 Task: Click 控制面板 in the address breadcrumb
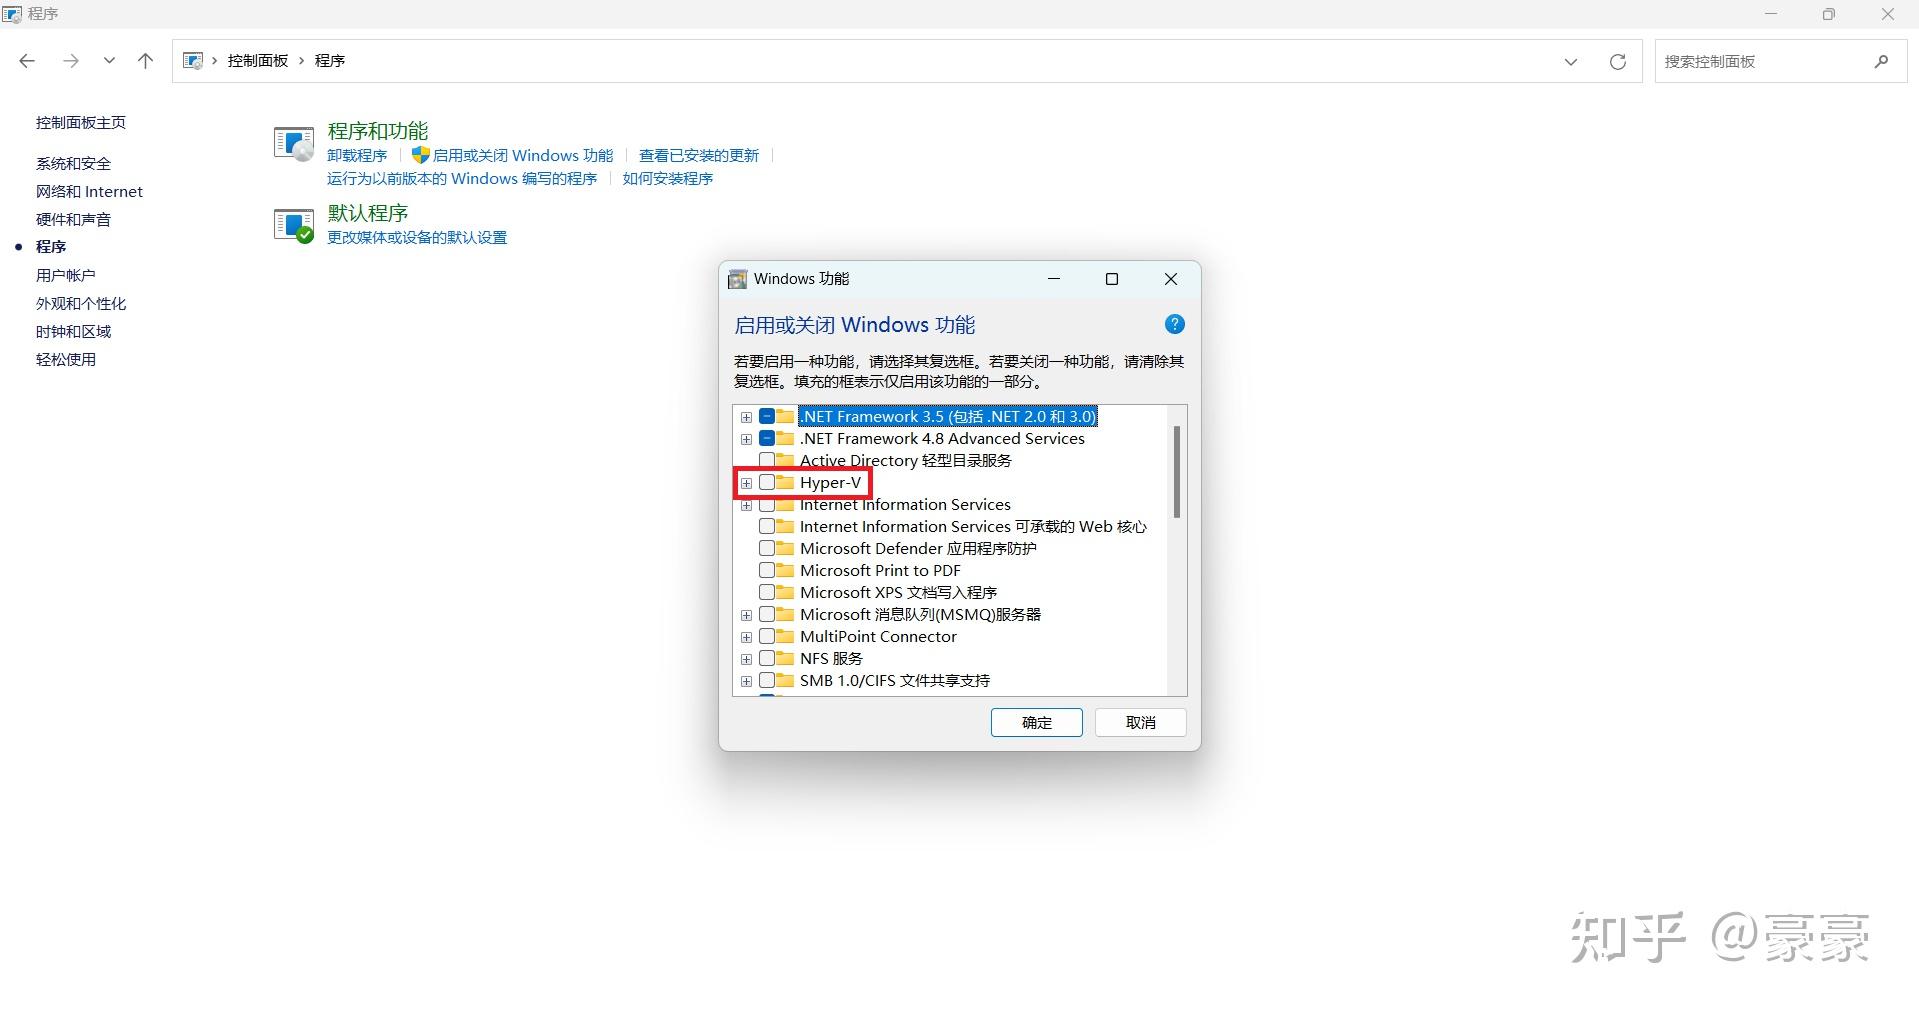click(258, 61)
